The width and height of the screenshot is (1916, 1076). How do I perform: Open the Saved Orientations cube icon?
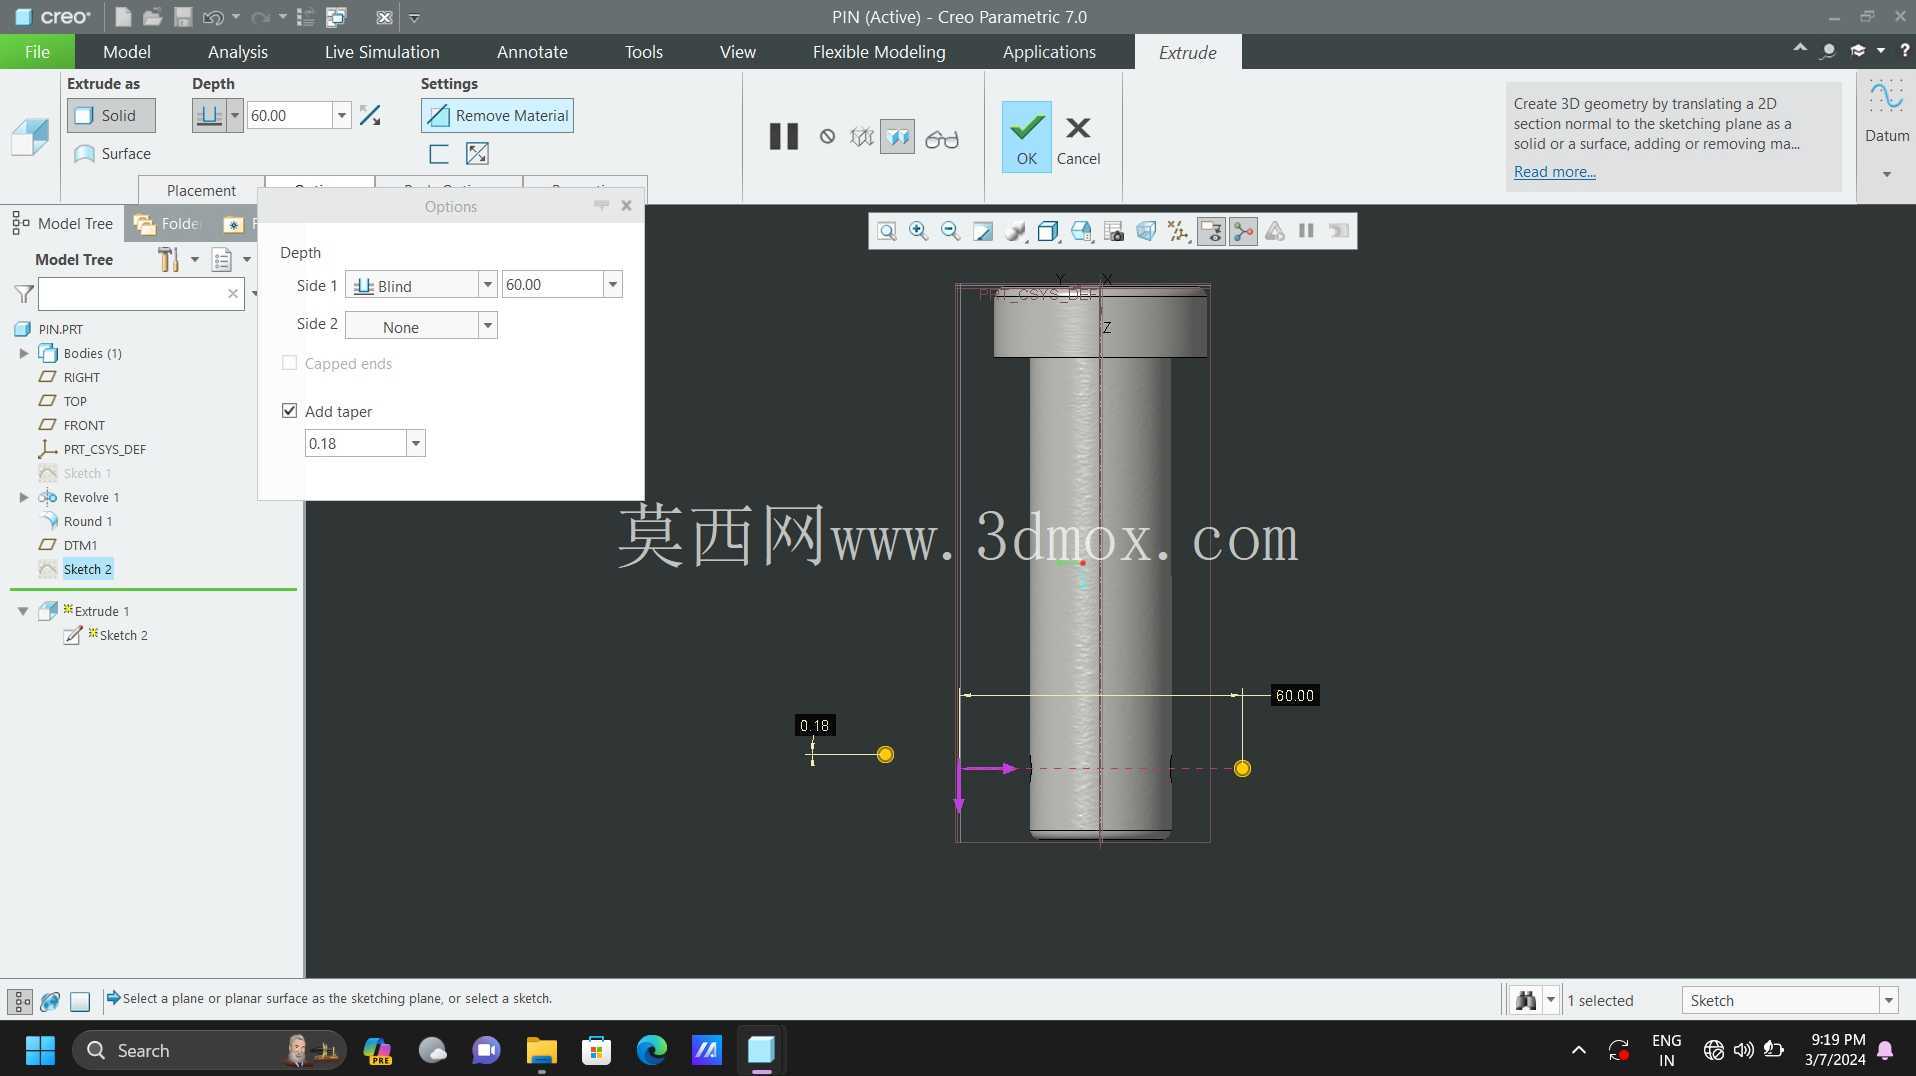(1048, 232)
